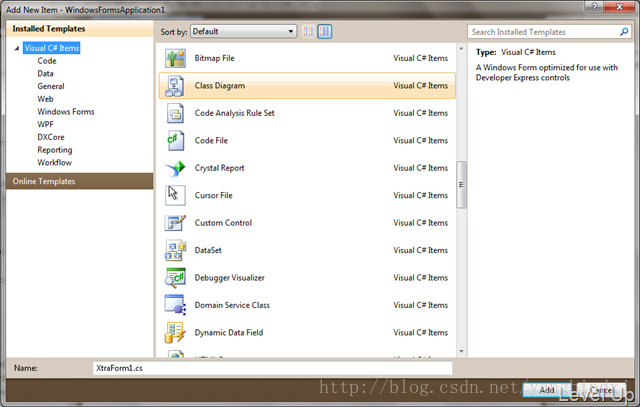Open the Reporting category
Viewport: 640px width, 407px height.
point(55,150)
